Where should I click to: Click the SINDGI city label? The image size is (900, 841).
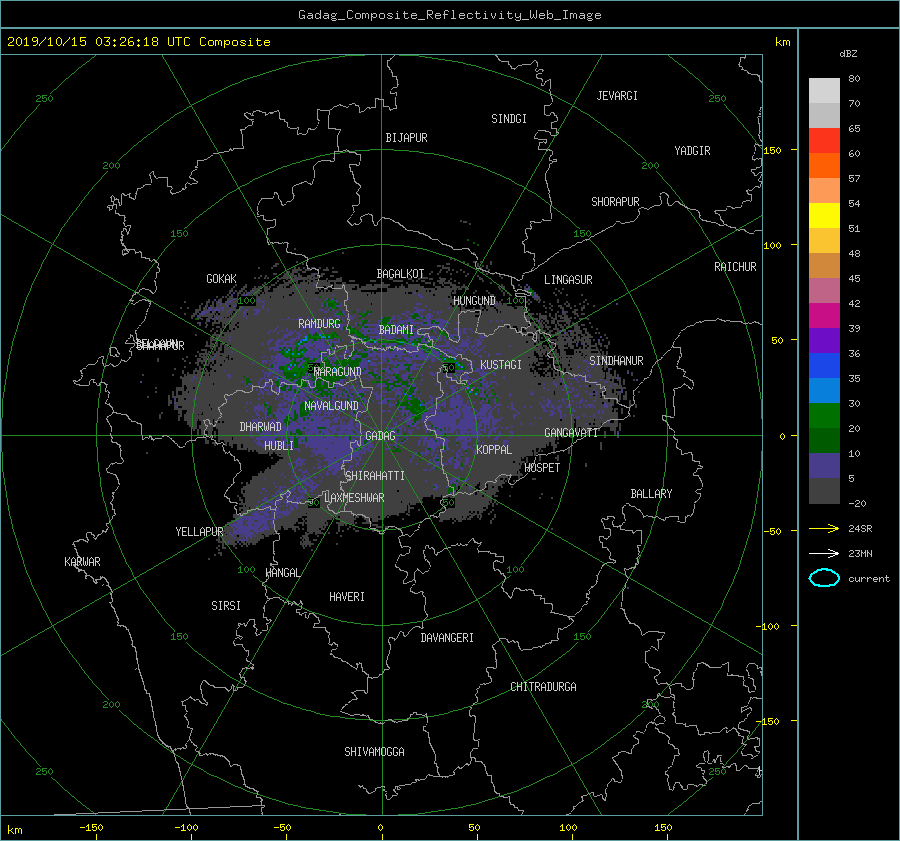509,119
